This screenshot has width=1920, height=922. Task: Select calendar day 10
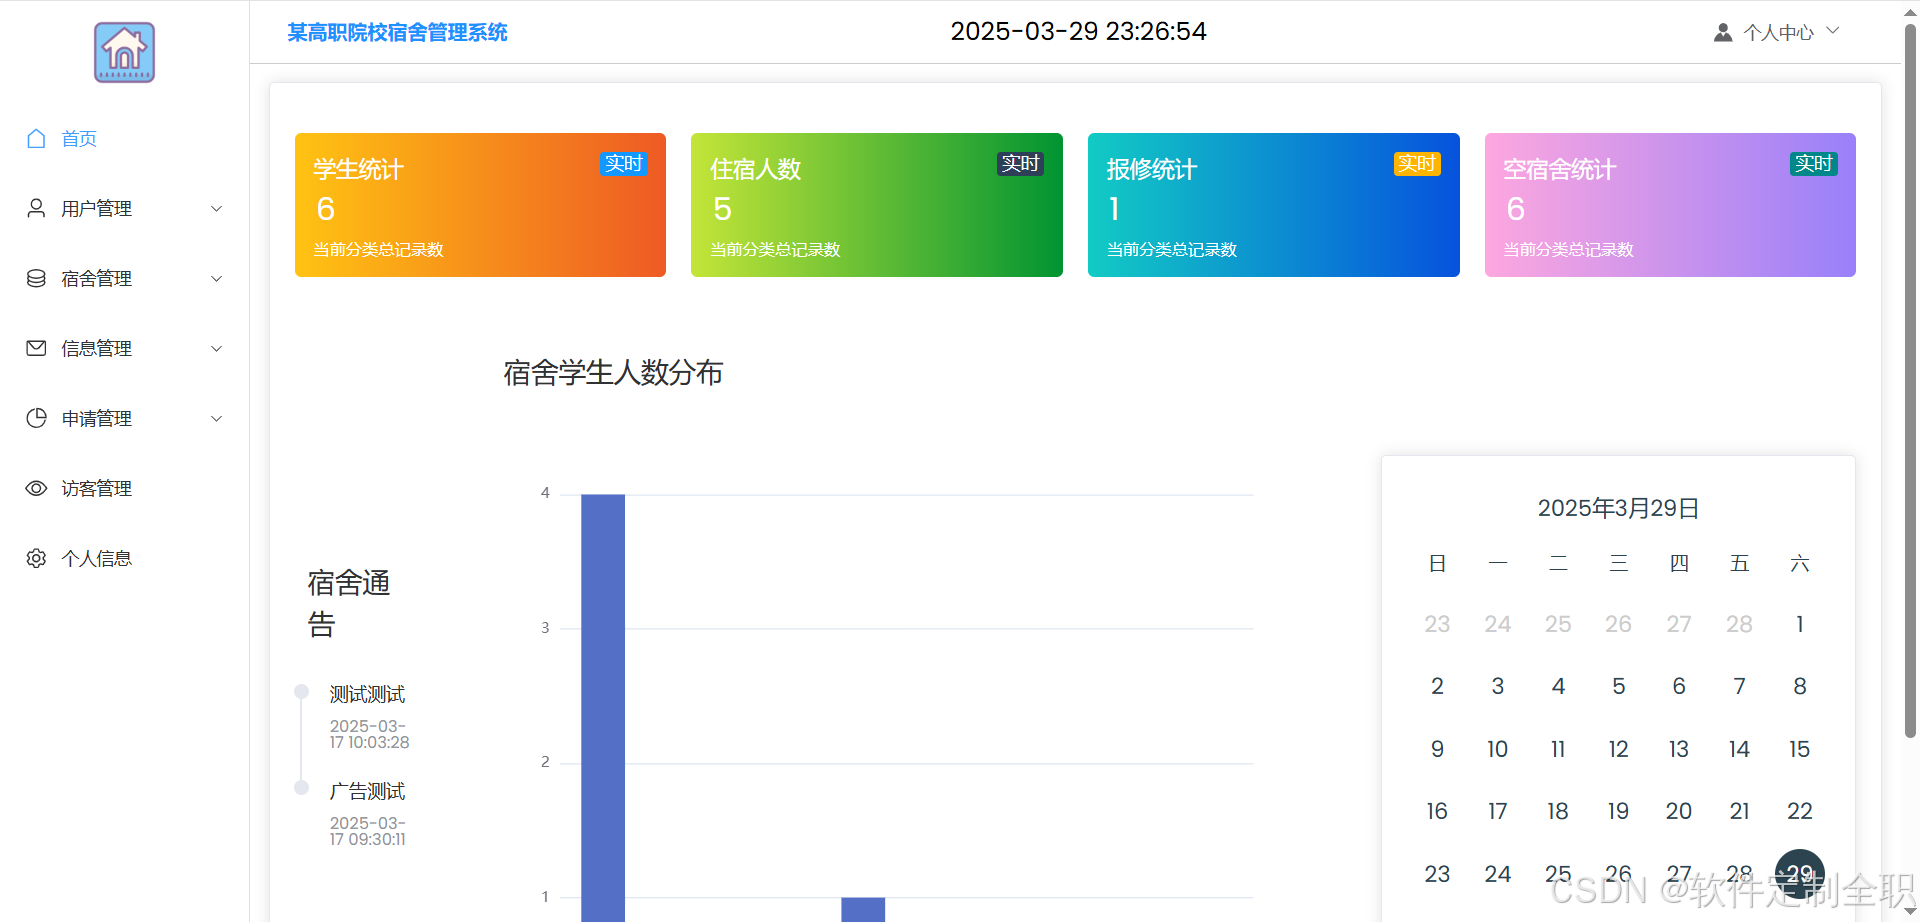(x=1497, y=749)
